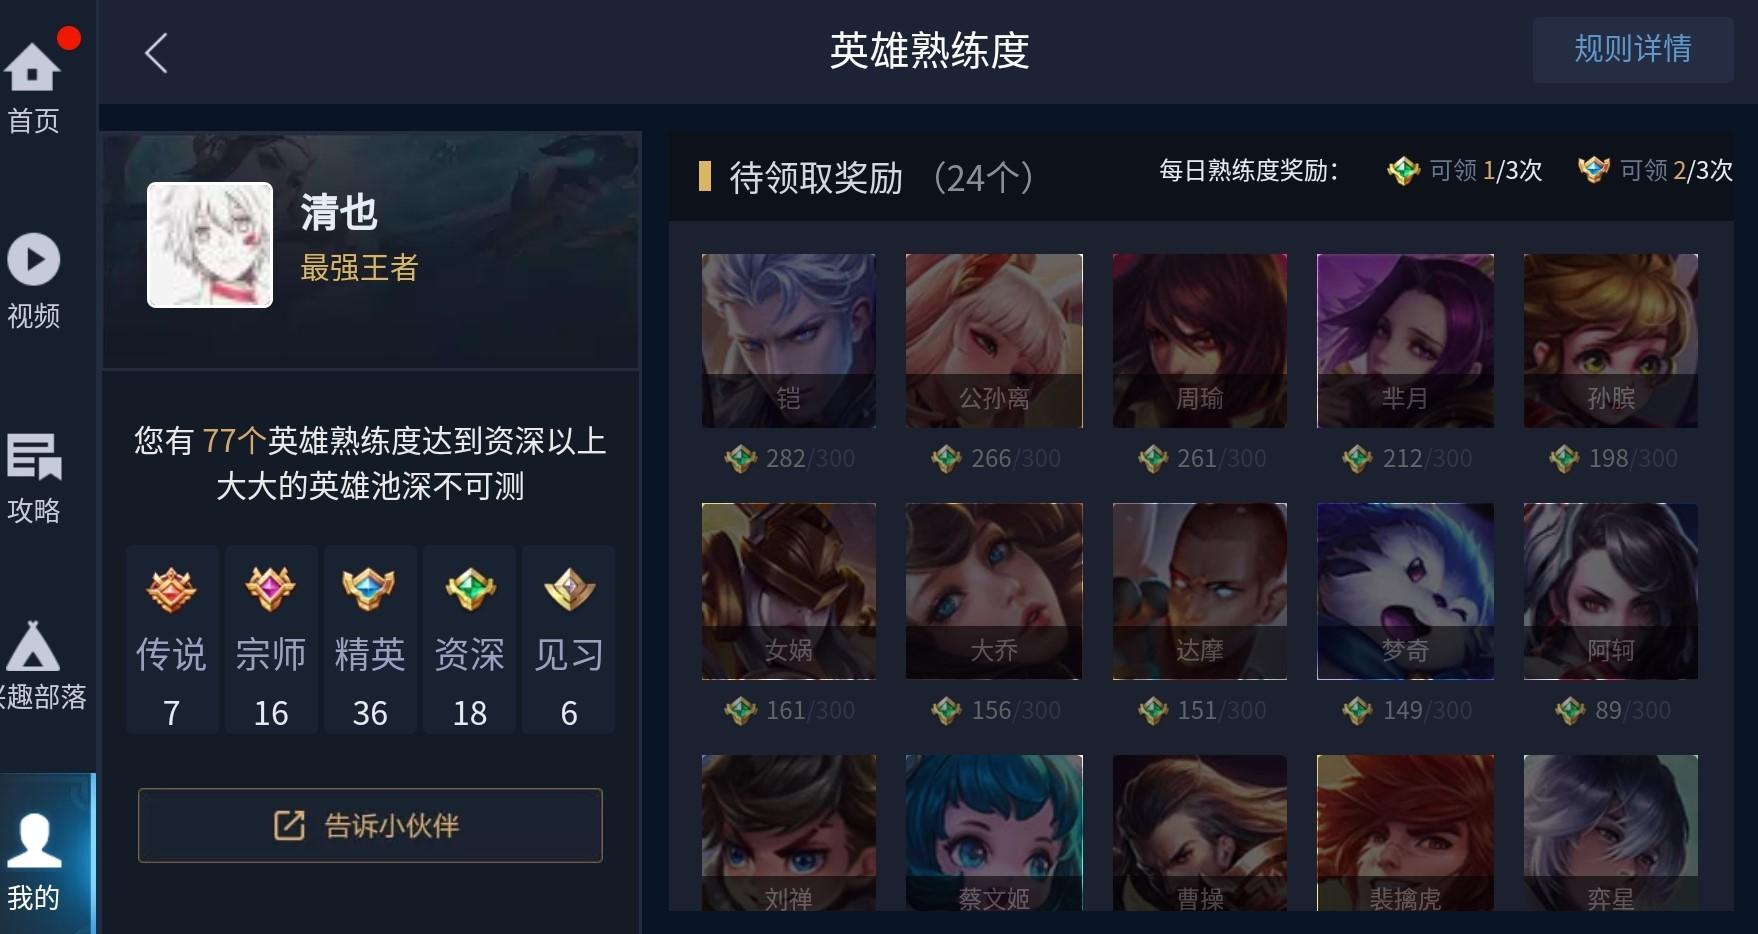Go back using the left arrow icon
1758x934 pixels.
point(156,53)
